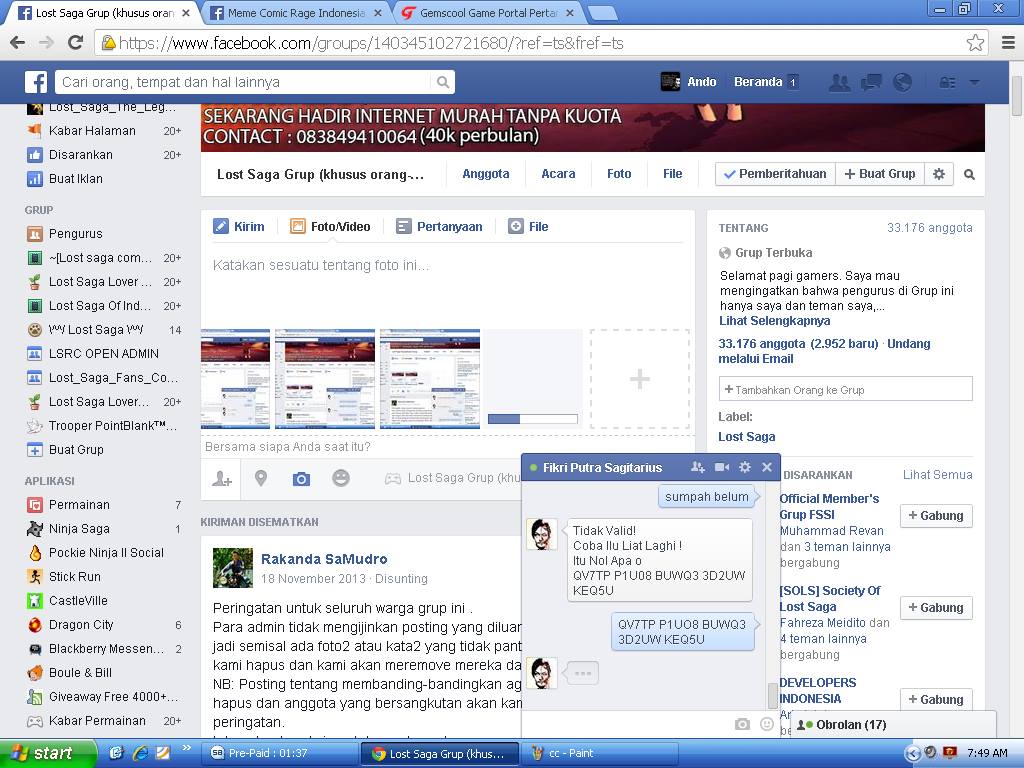Click the chat window scrollbar thumb

773,696
